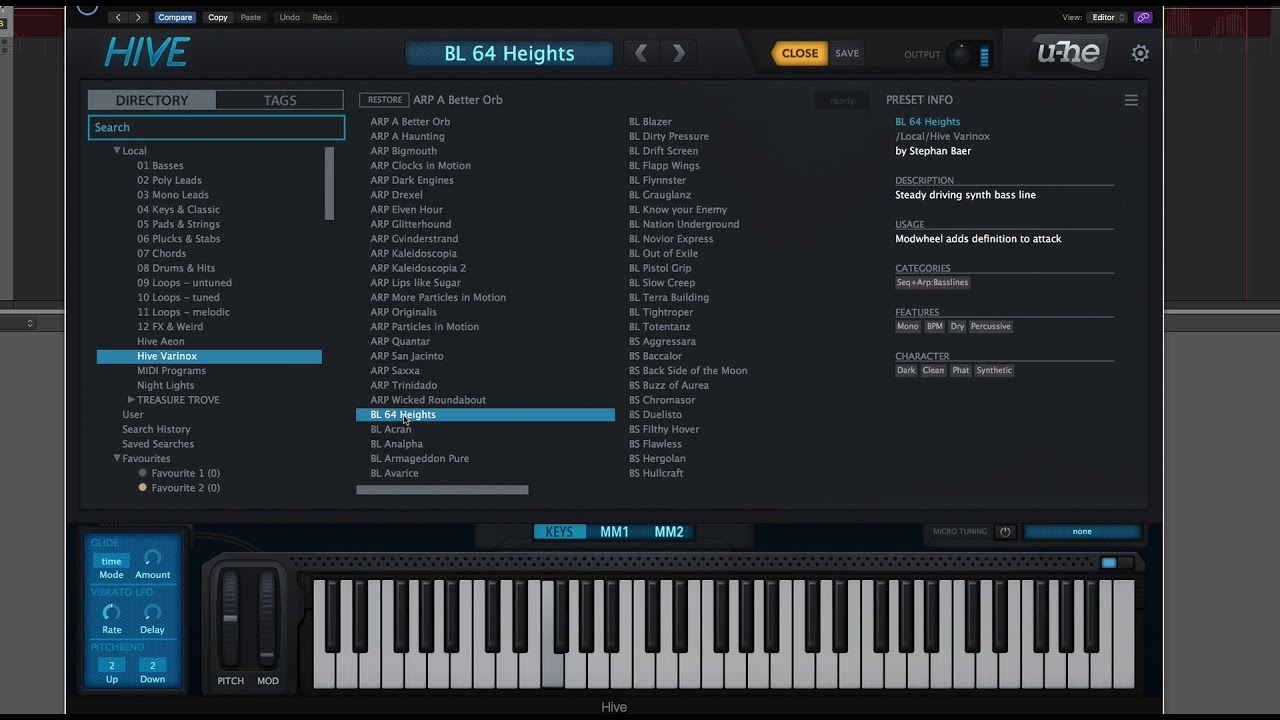Toggle the Mono feature tag

click(x=907, y=326)
